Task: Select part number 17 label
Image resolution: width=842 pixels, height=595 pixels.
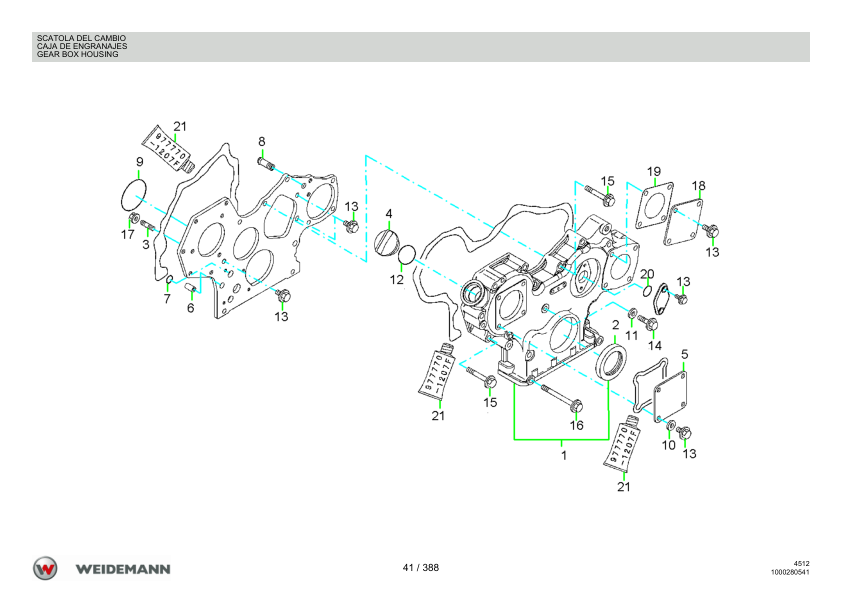Action: (x=128, y=235)
